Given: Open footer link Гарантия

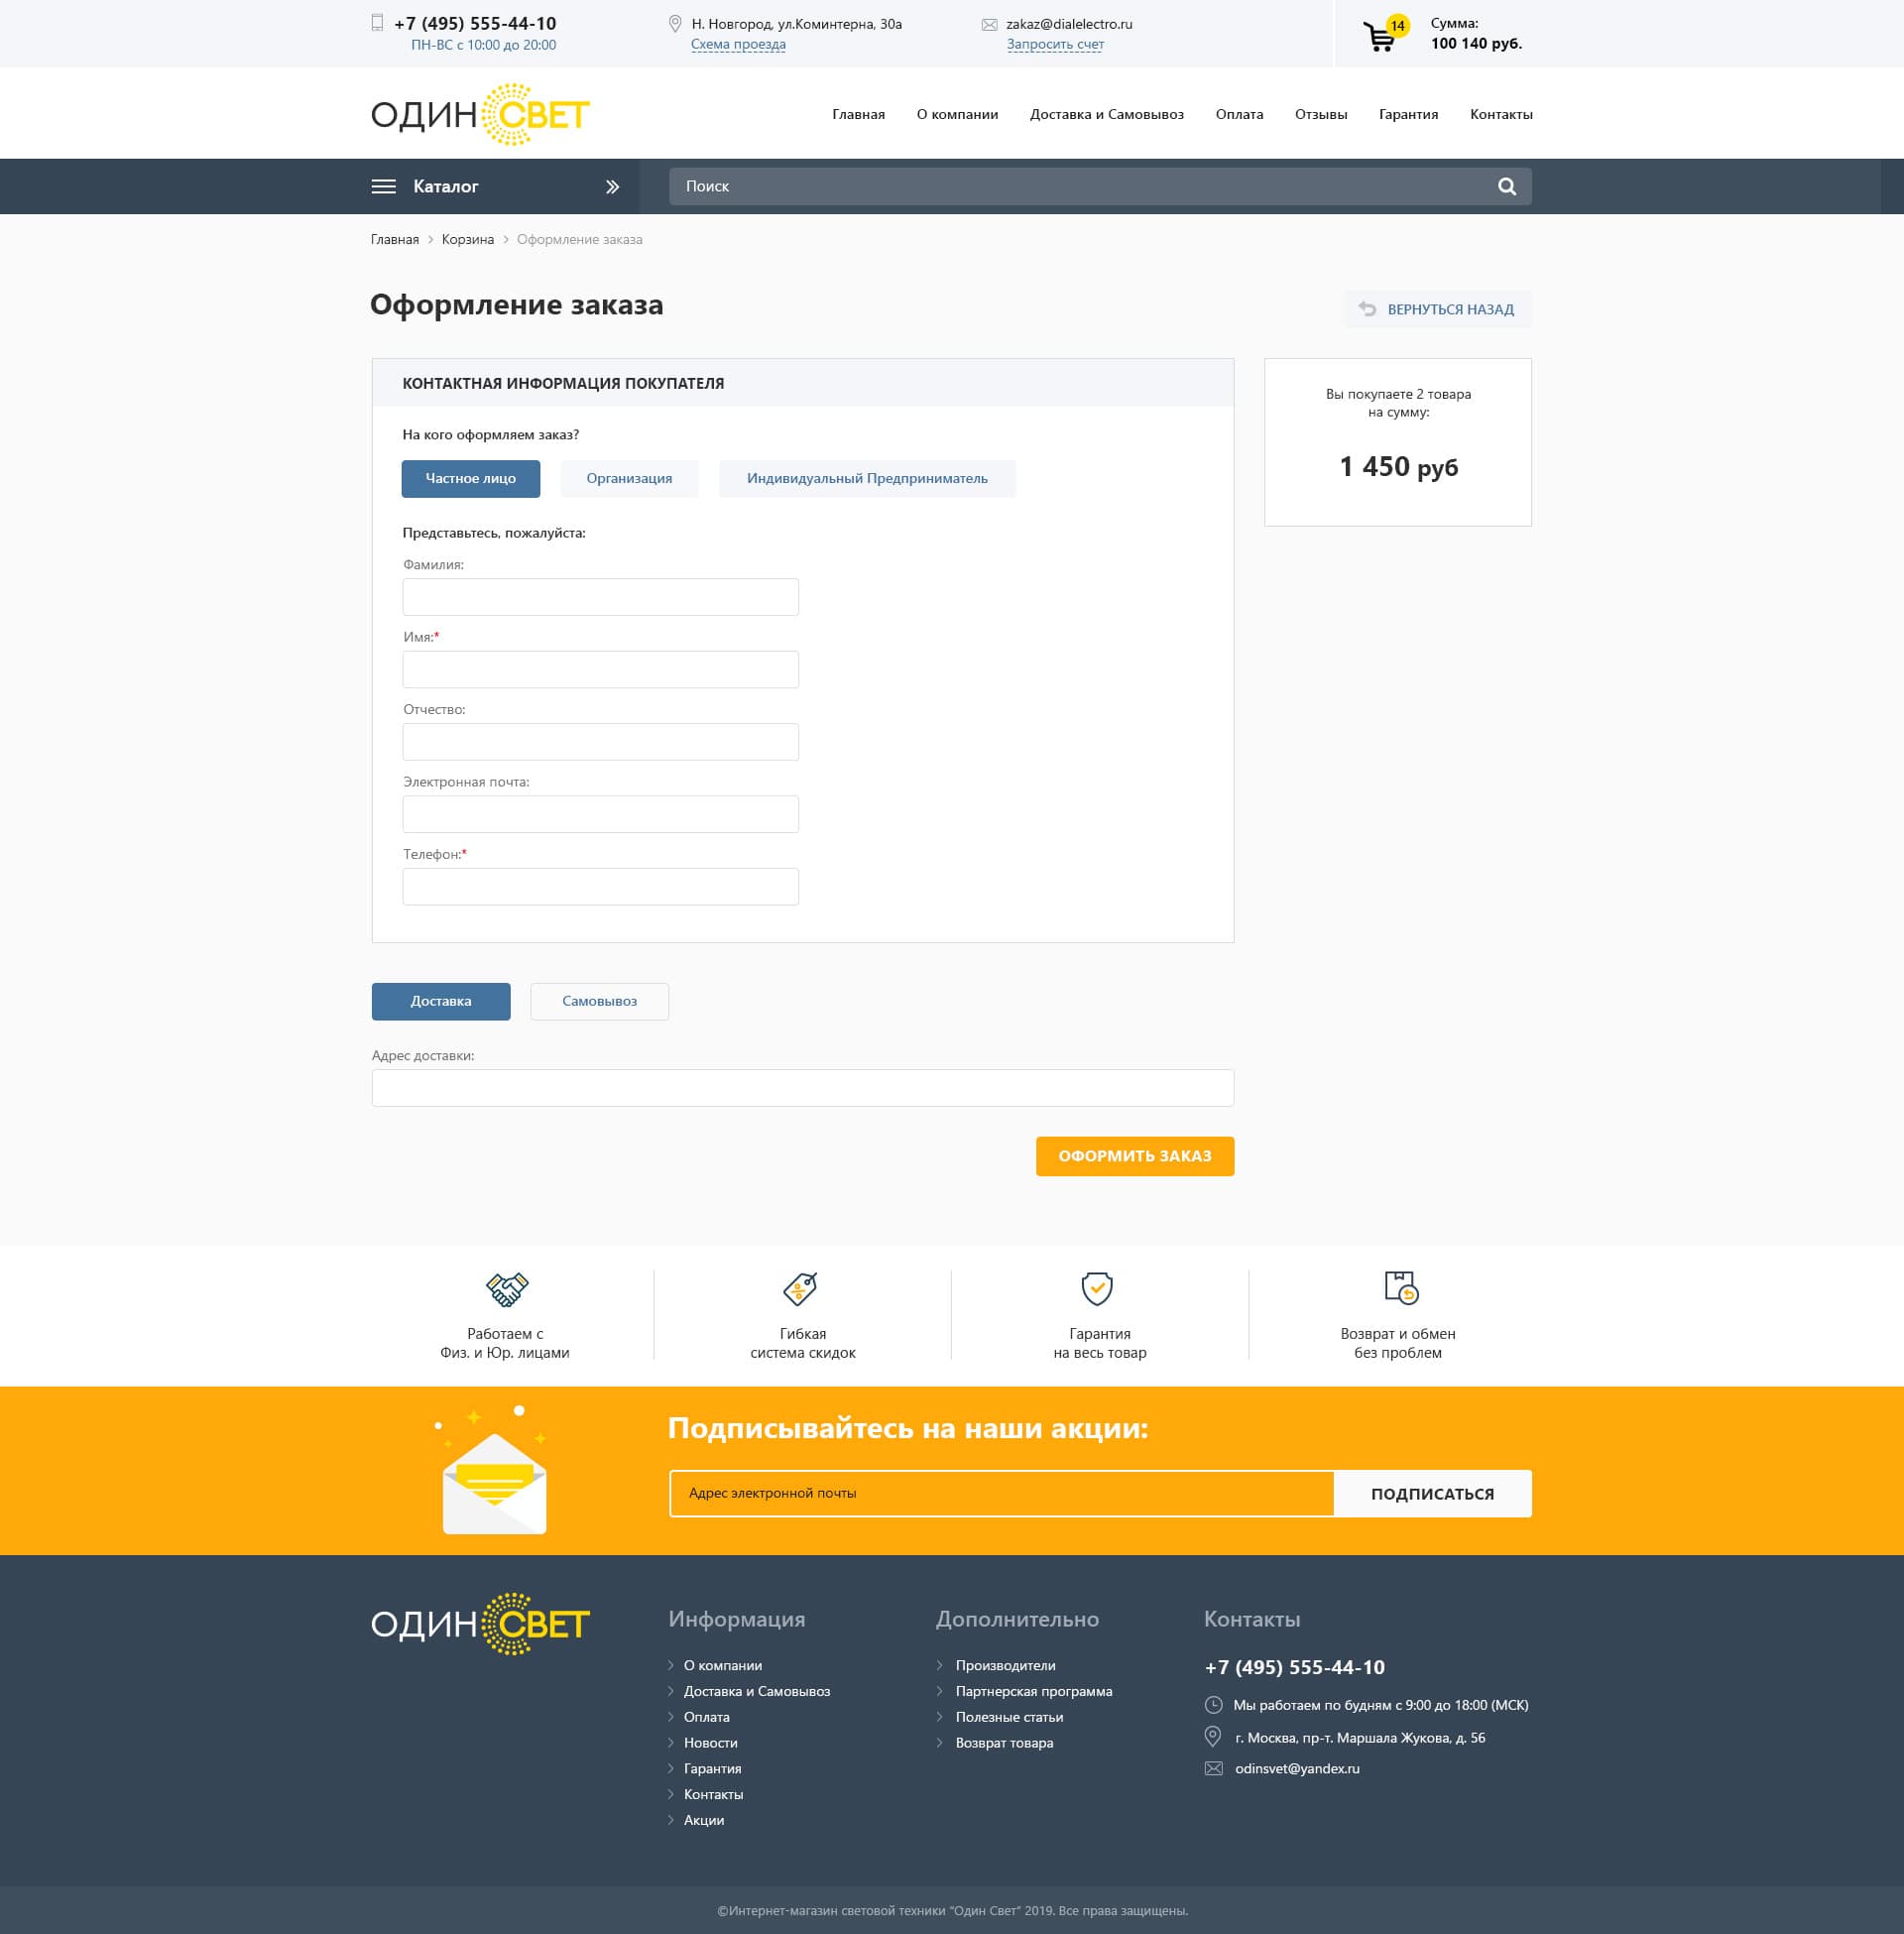Looking at the screenshot, I should 713,1769.
